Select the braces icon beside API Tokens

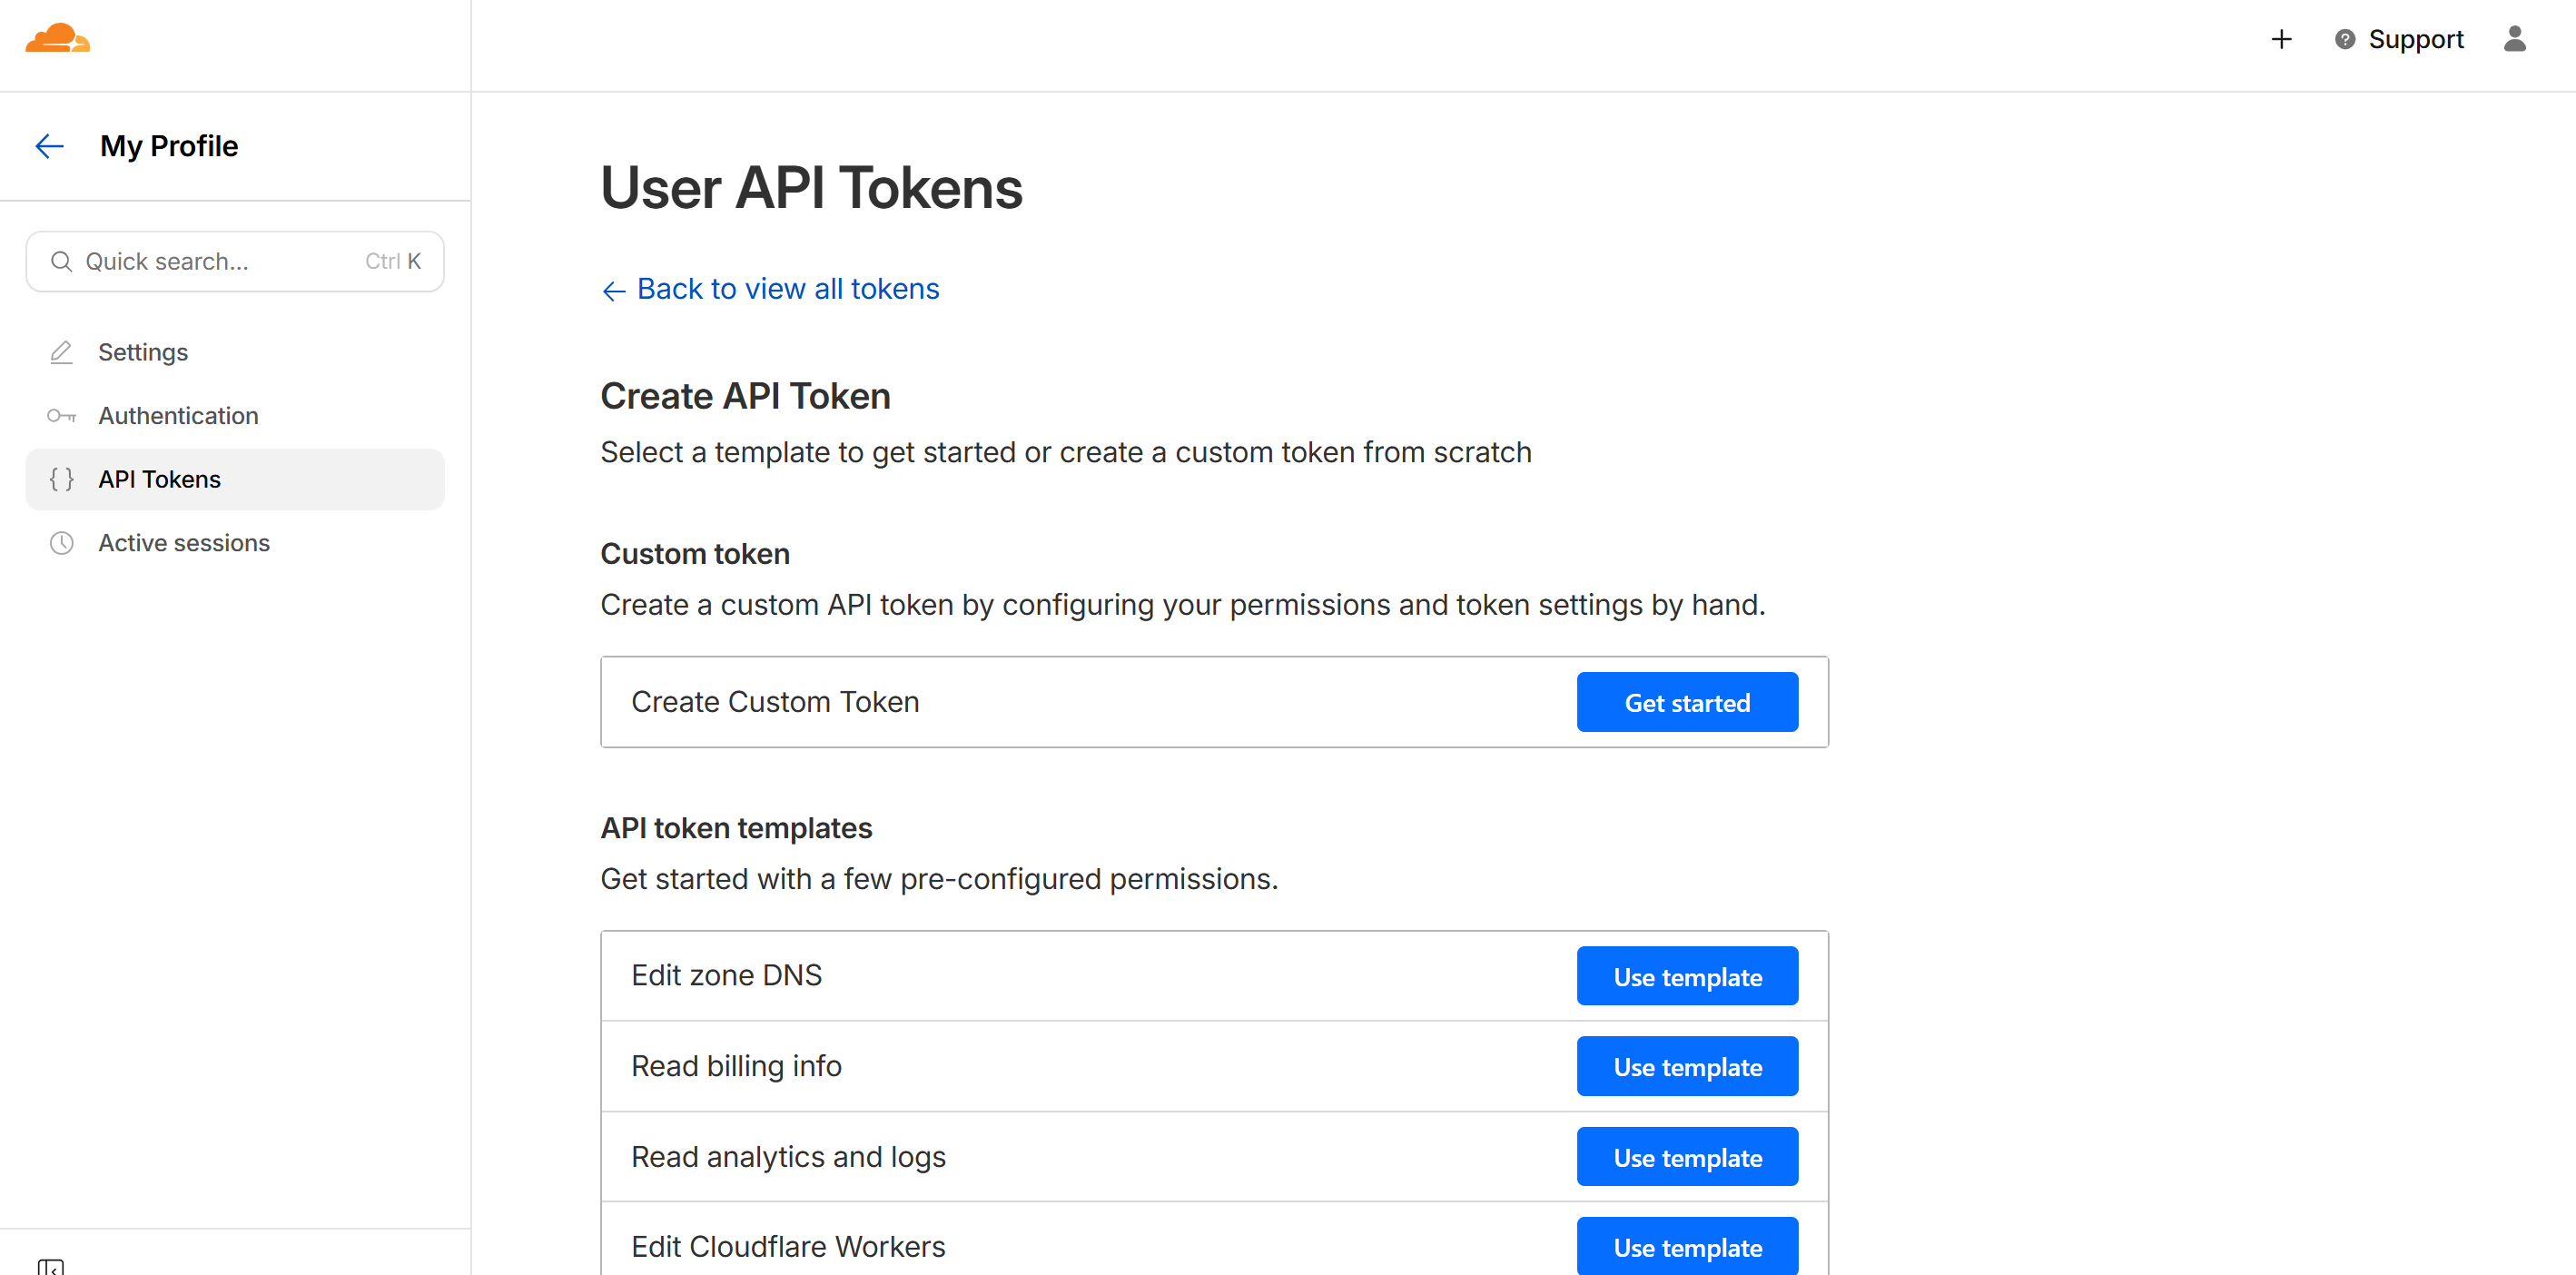tap(61, 479)
